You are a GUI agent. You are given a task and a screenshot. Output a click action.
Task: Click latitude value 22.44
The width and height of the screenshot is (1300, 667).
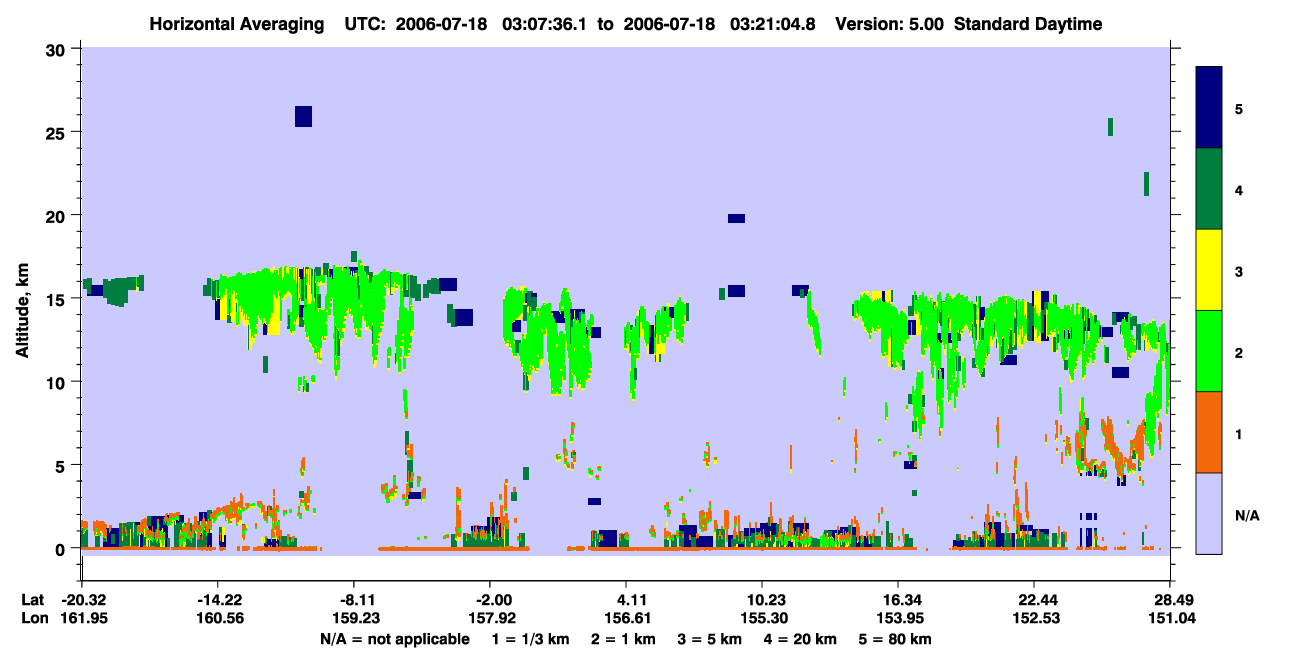click(1034, 600)
